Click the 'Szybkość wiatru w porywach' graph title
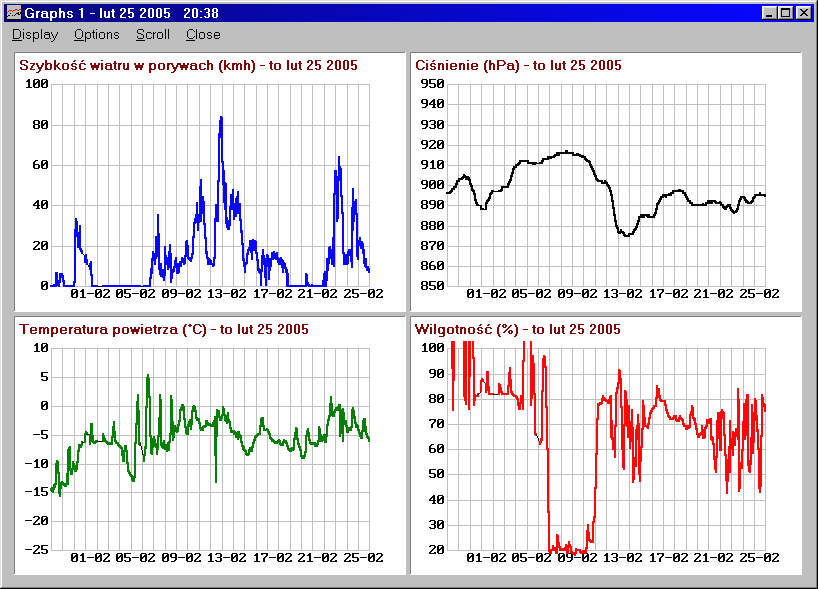This screenshot has height=589, width=818. coord(188,65)
